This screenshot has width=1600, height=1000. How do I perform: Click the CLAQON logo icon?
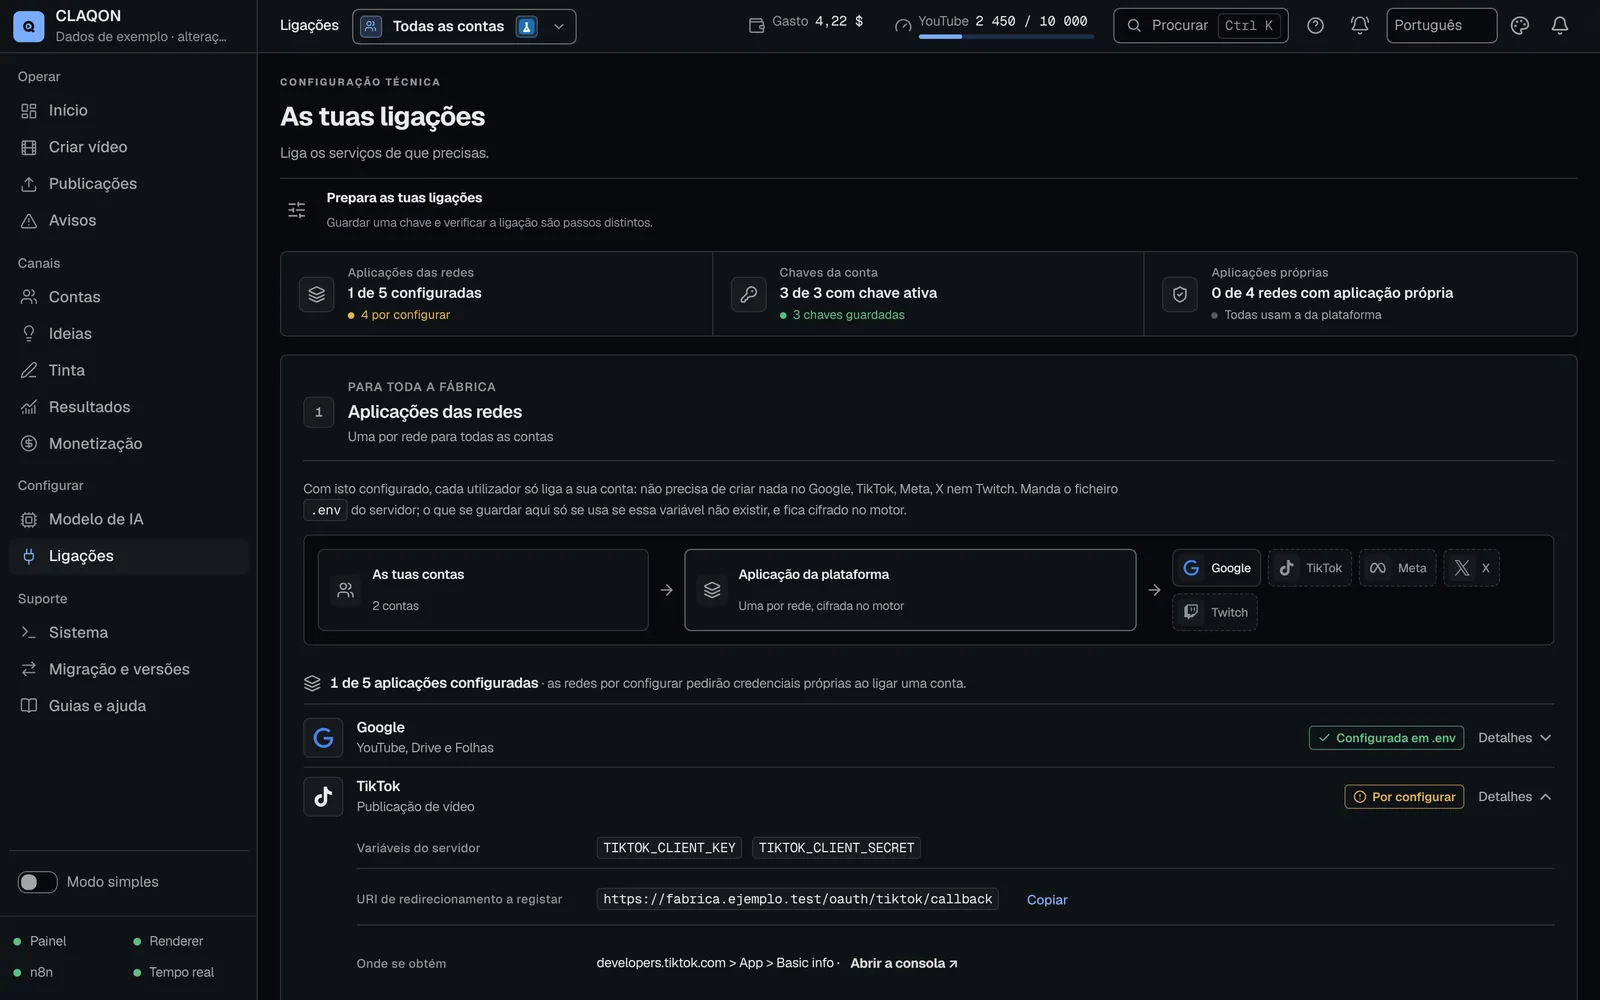(28, 26)
